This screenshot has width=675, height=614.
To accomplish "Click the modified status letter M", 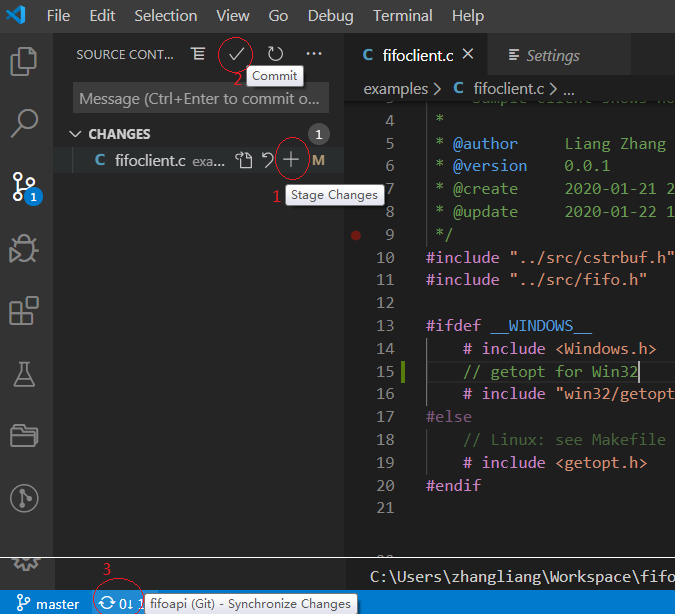I will [319, 160].
